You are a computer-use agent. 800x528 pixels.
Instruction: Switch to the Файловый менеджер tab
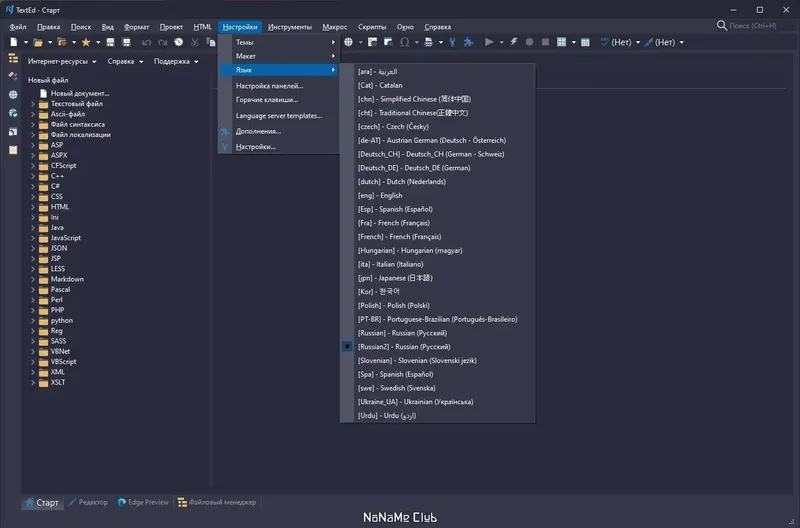pos(217,502)
